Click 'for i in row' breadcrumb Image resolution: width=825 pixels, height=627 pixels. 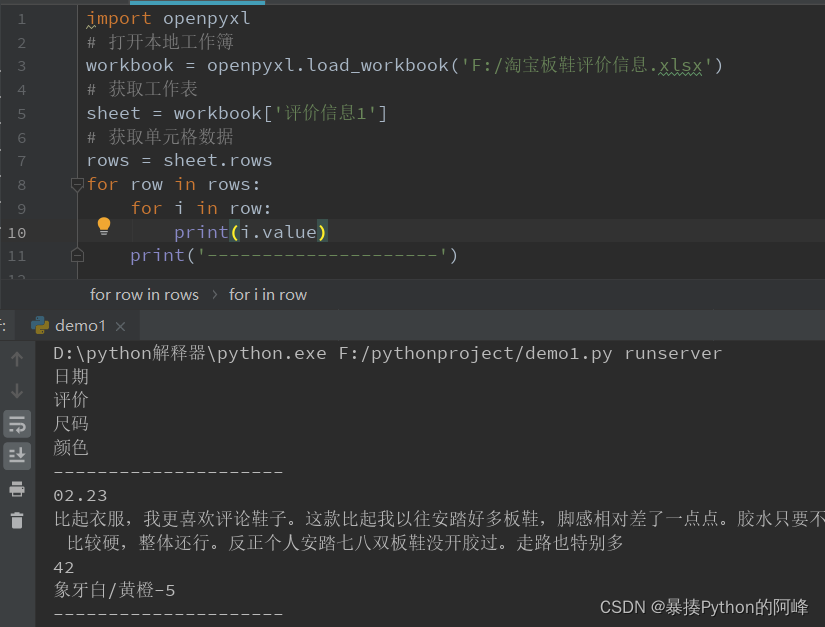(x=268, y=295)
